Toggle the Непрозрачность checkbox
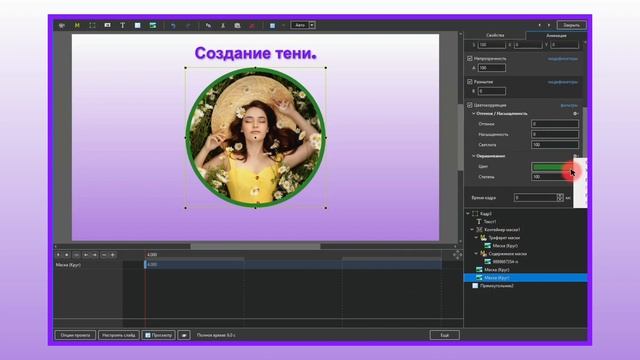Image resolution: width=640 pixels, height=360 pixels. [x=470, y=58]
